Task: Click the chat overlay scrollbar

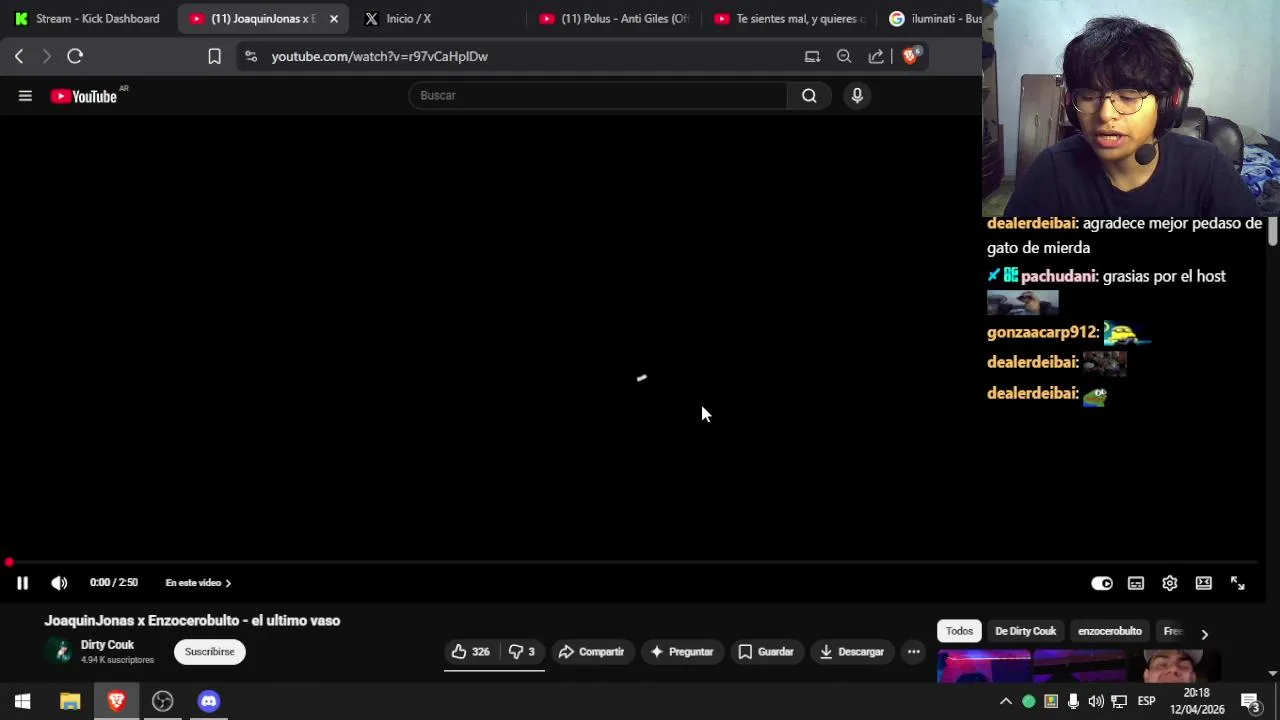Action: click(x=1272, y=231)
